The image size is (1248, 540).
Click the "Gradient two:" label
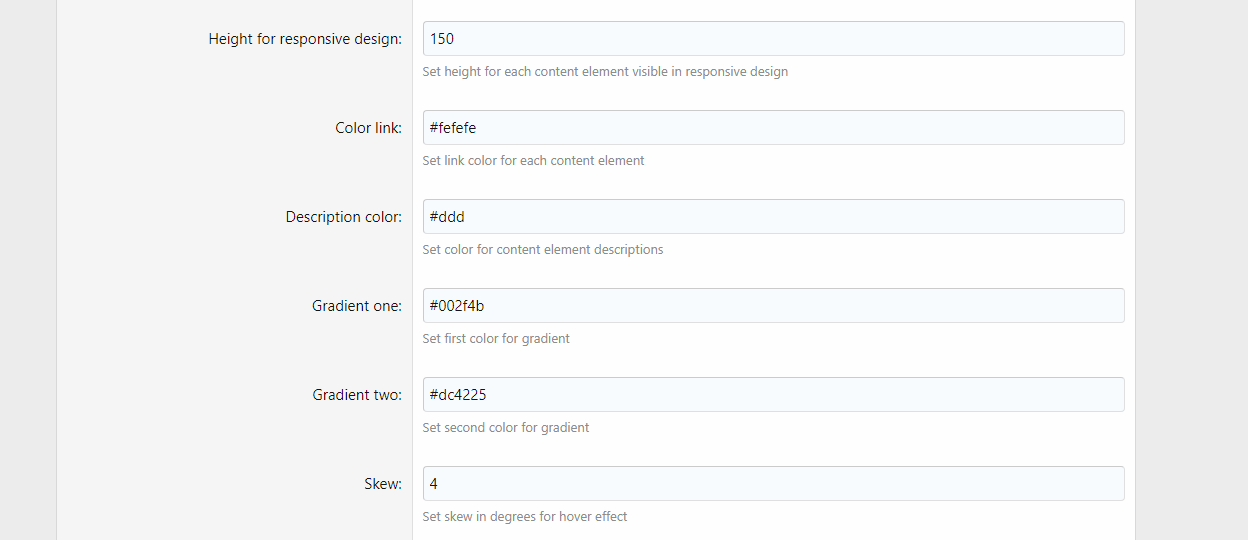click(356, 395)
